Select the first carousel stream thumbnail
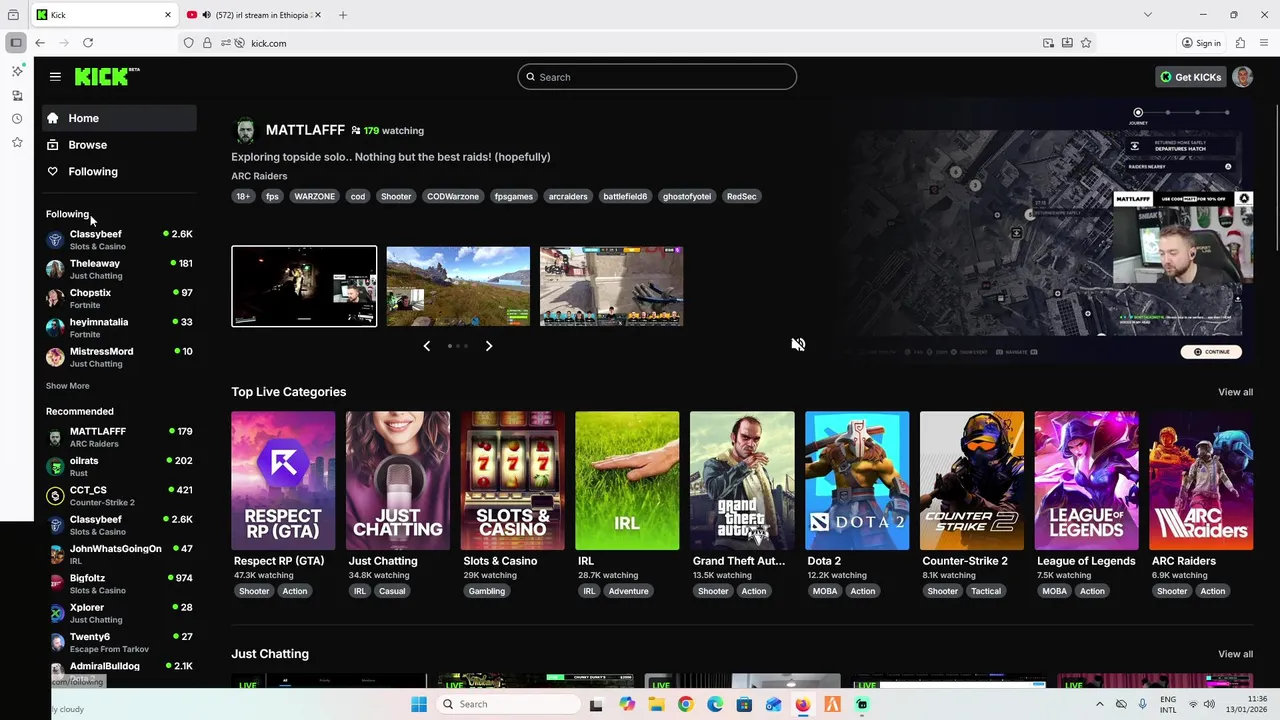The height and width of the screenshot is (720, 1280). [x=304, y=286]
